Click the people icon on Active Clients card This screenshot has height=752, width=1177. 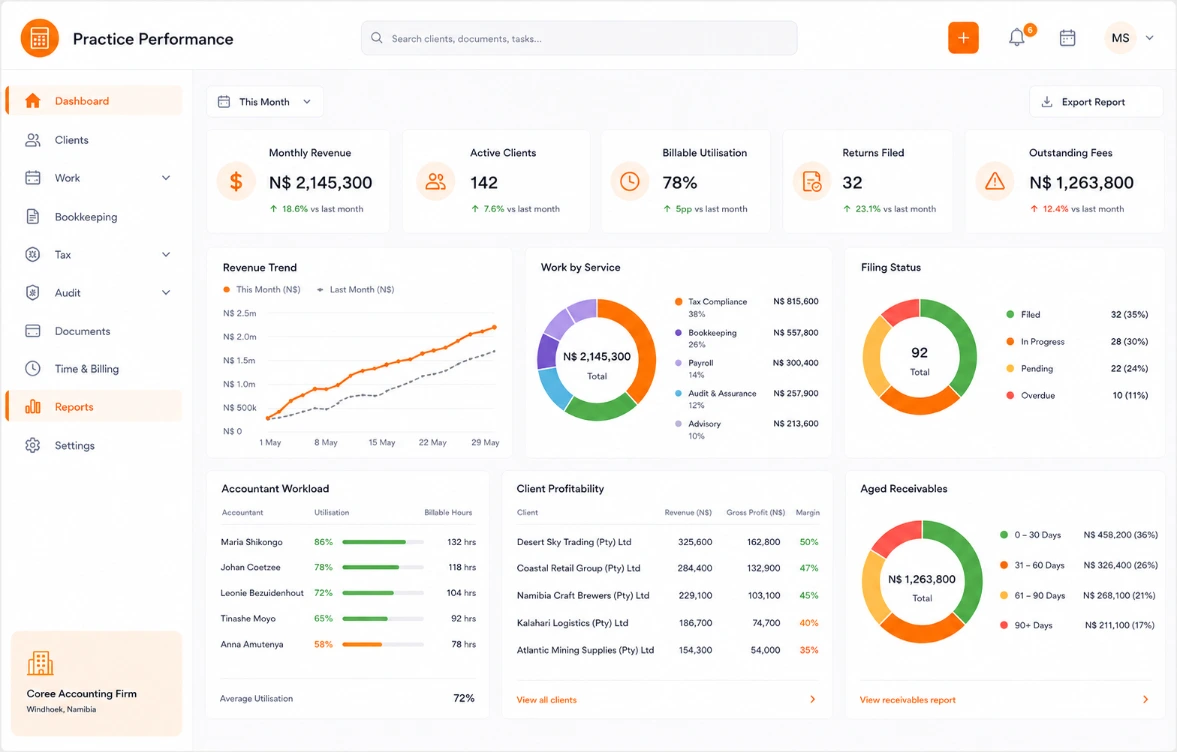coord(435,181)
